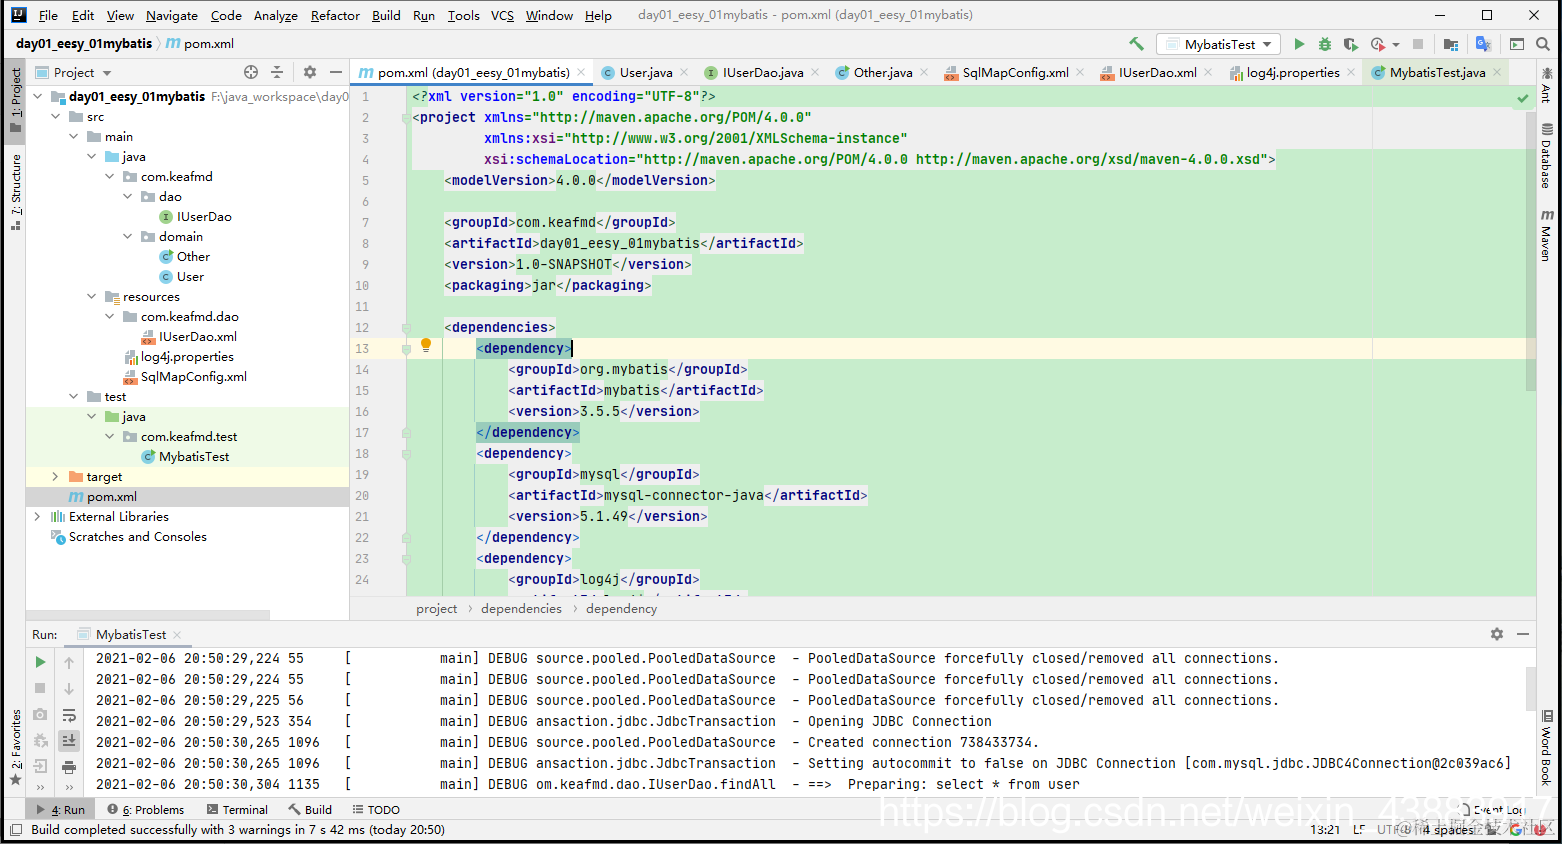Collapse the resources folder
The image size is (1562, 844).
pos(91,297)
